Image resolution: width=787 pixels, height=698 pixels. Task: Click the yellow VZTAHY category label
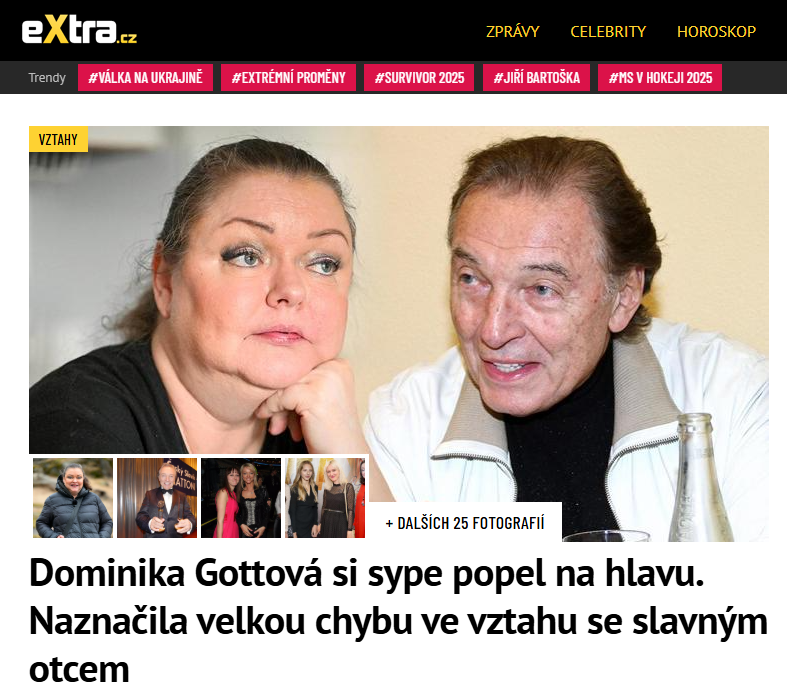point(58,139)
